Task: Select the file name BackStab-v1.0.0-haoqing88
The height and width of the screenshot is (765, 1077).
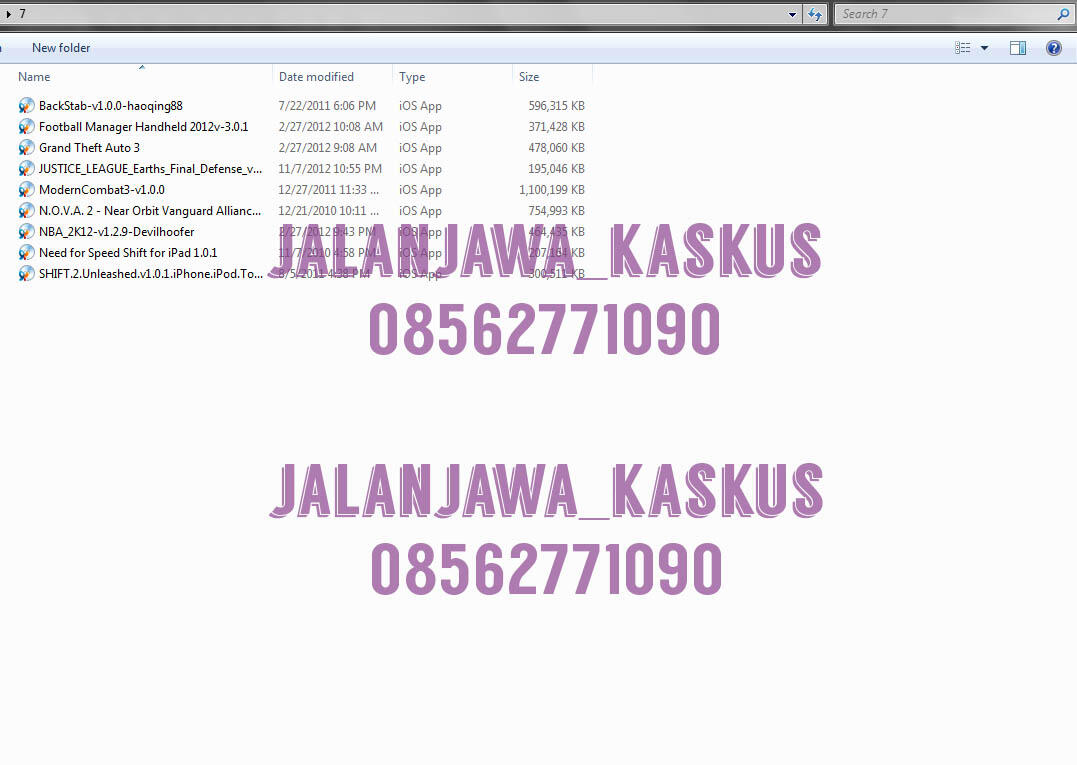Action: point(111,106)
